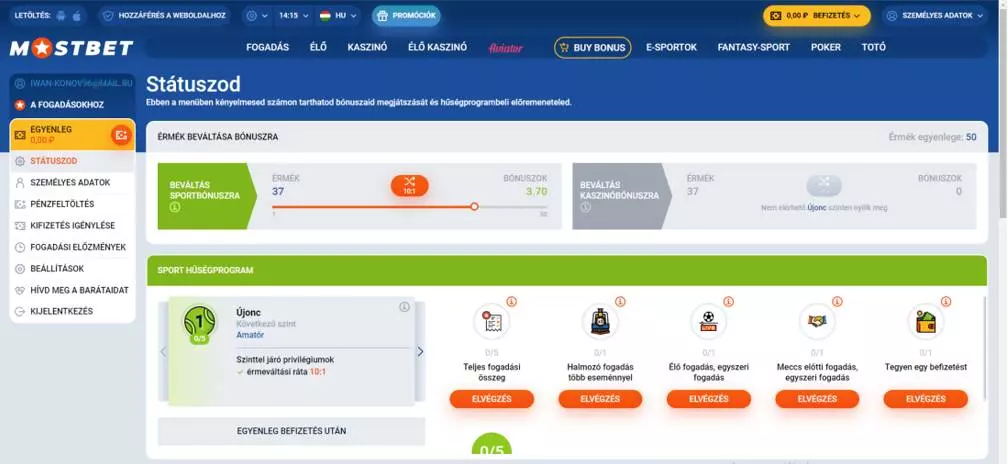1008x464 pixels.
Task: Show the next loyalty level with right arrow
Action: (420, 352)
